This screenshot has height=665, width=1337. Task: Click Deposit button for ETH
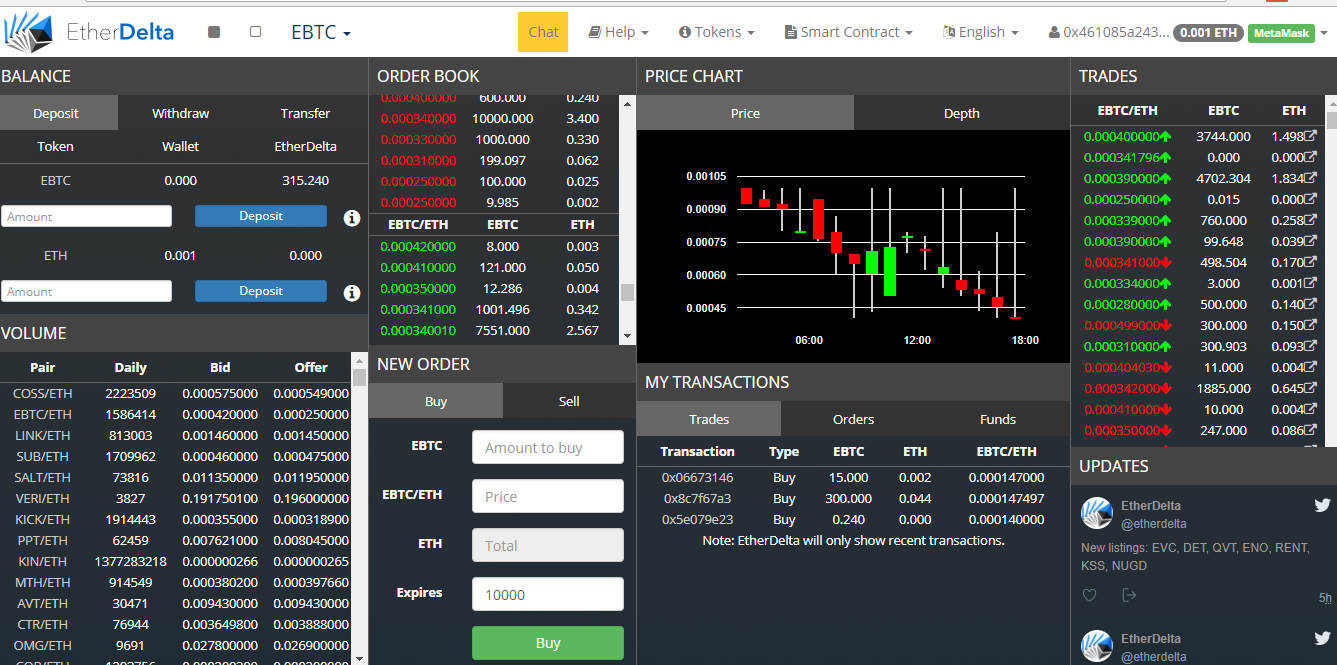(261, 291)
